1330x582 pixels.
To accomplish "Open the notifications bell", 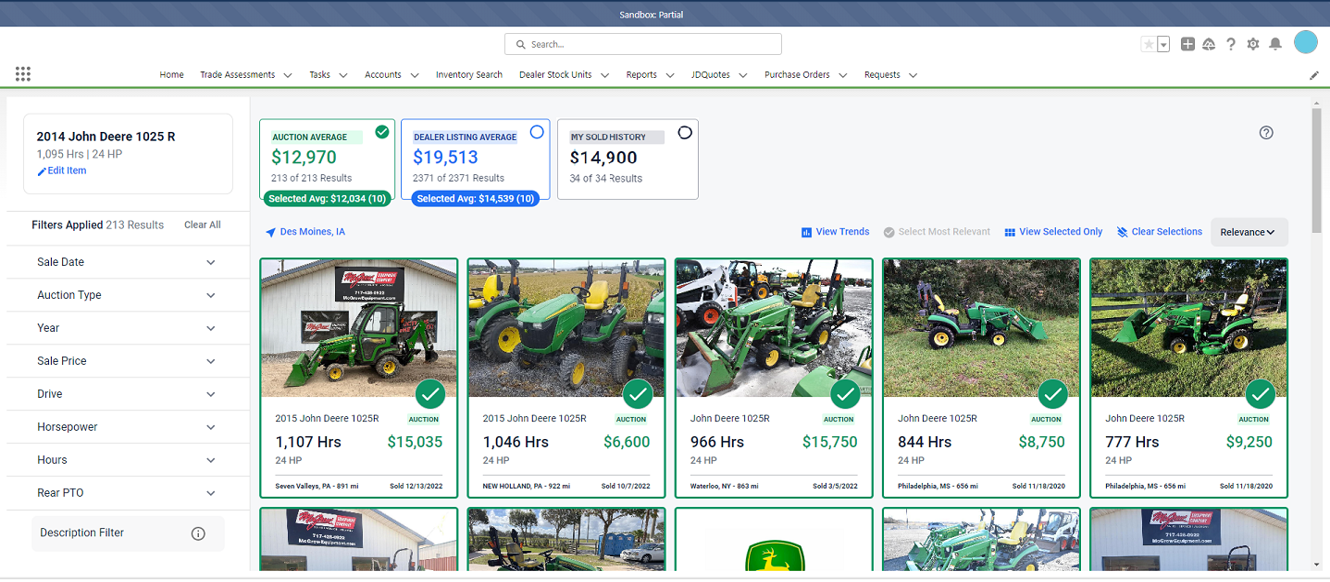I will (1275, 44).
